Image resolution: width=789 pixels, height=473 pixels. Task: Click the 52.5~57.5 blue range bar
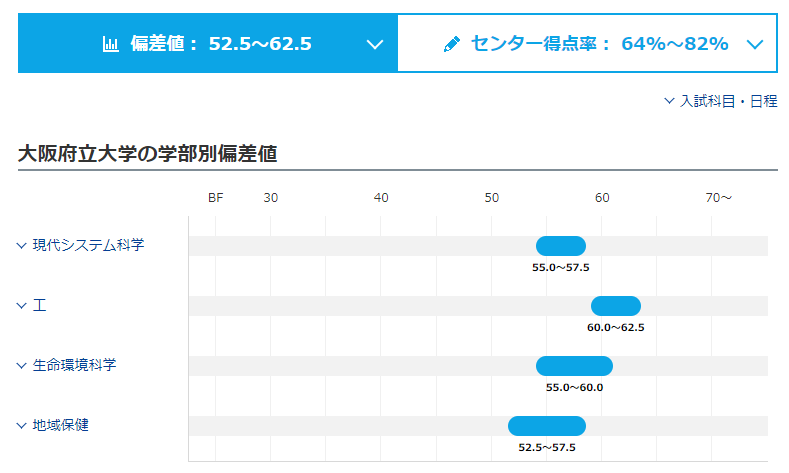[547, 426]
